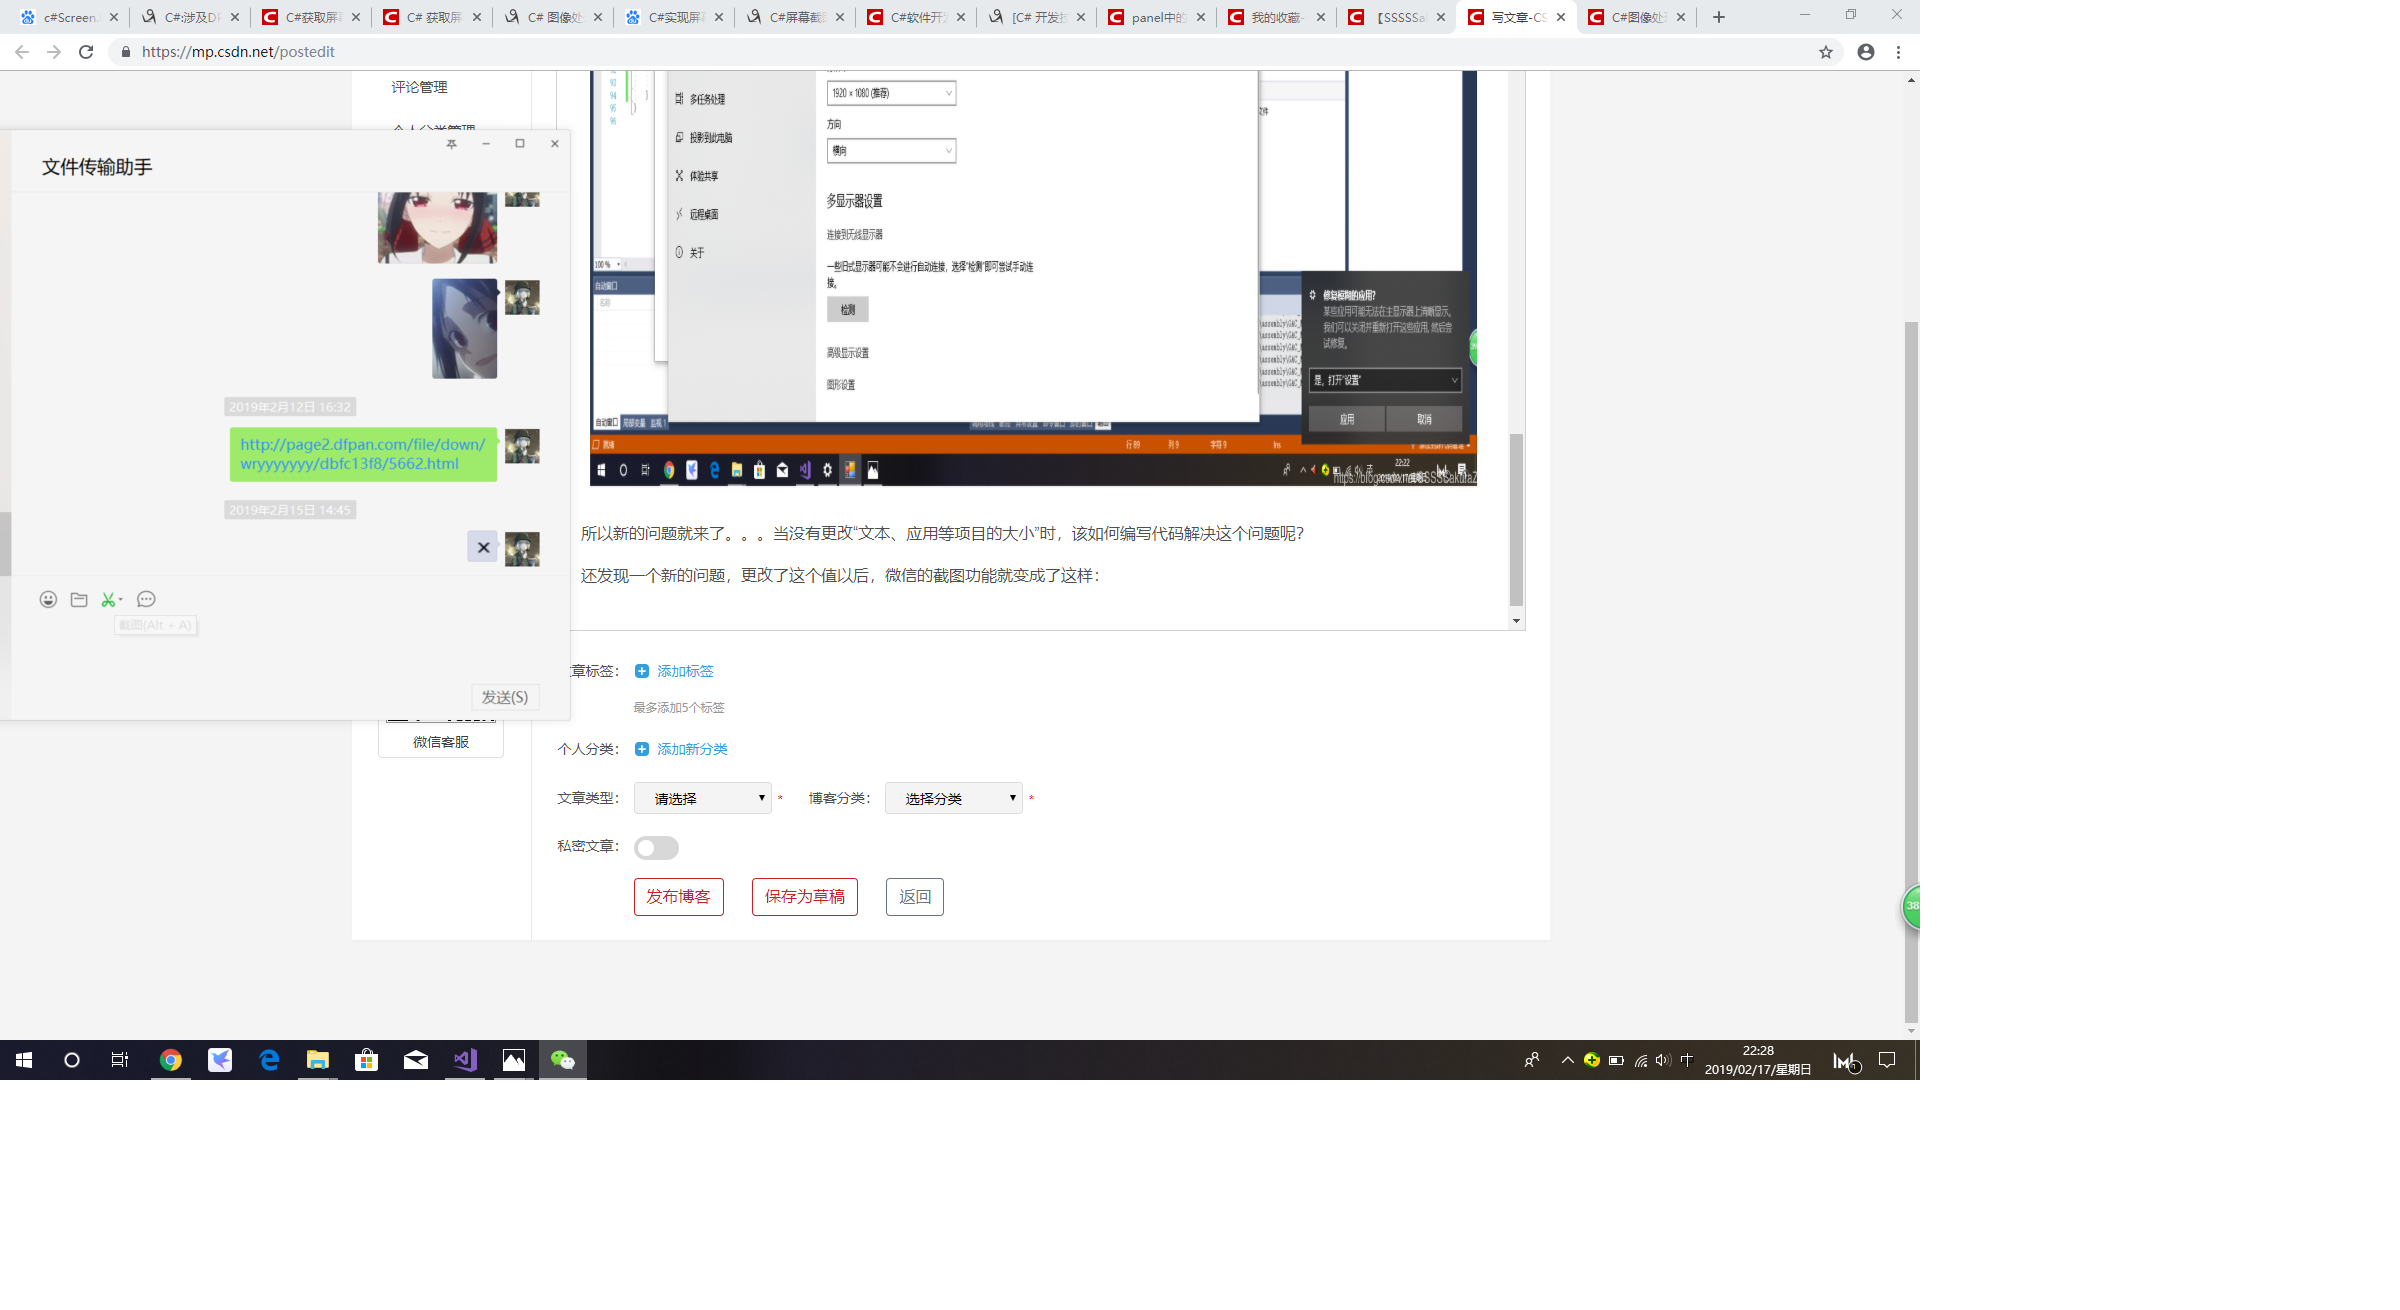This screenshot has width=2400, height=1310.
Task: Open the emoji picker in 文件传输助手
Action: [x=48, y=599]
